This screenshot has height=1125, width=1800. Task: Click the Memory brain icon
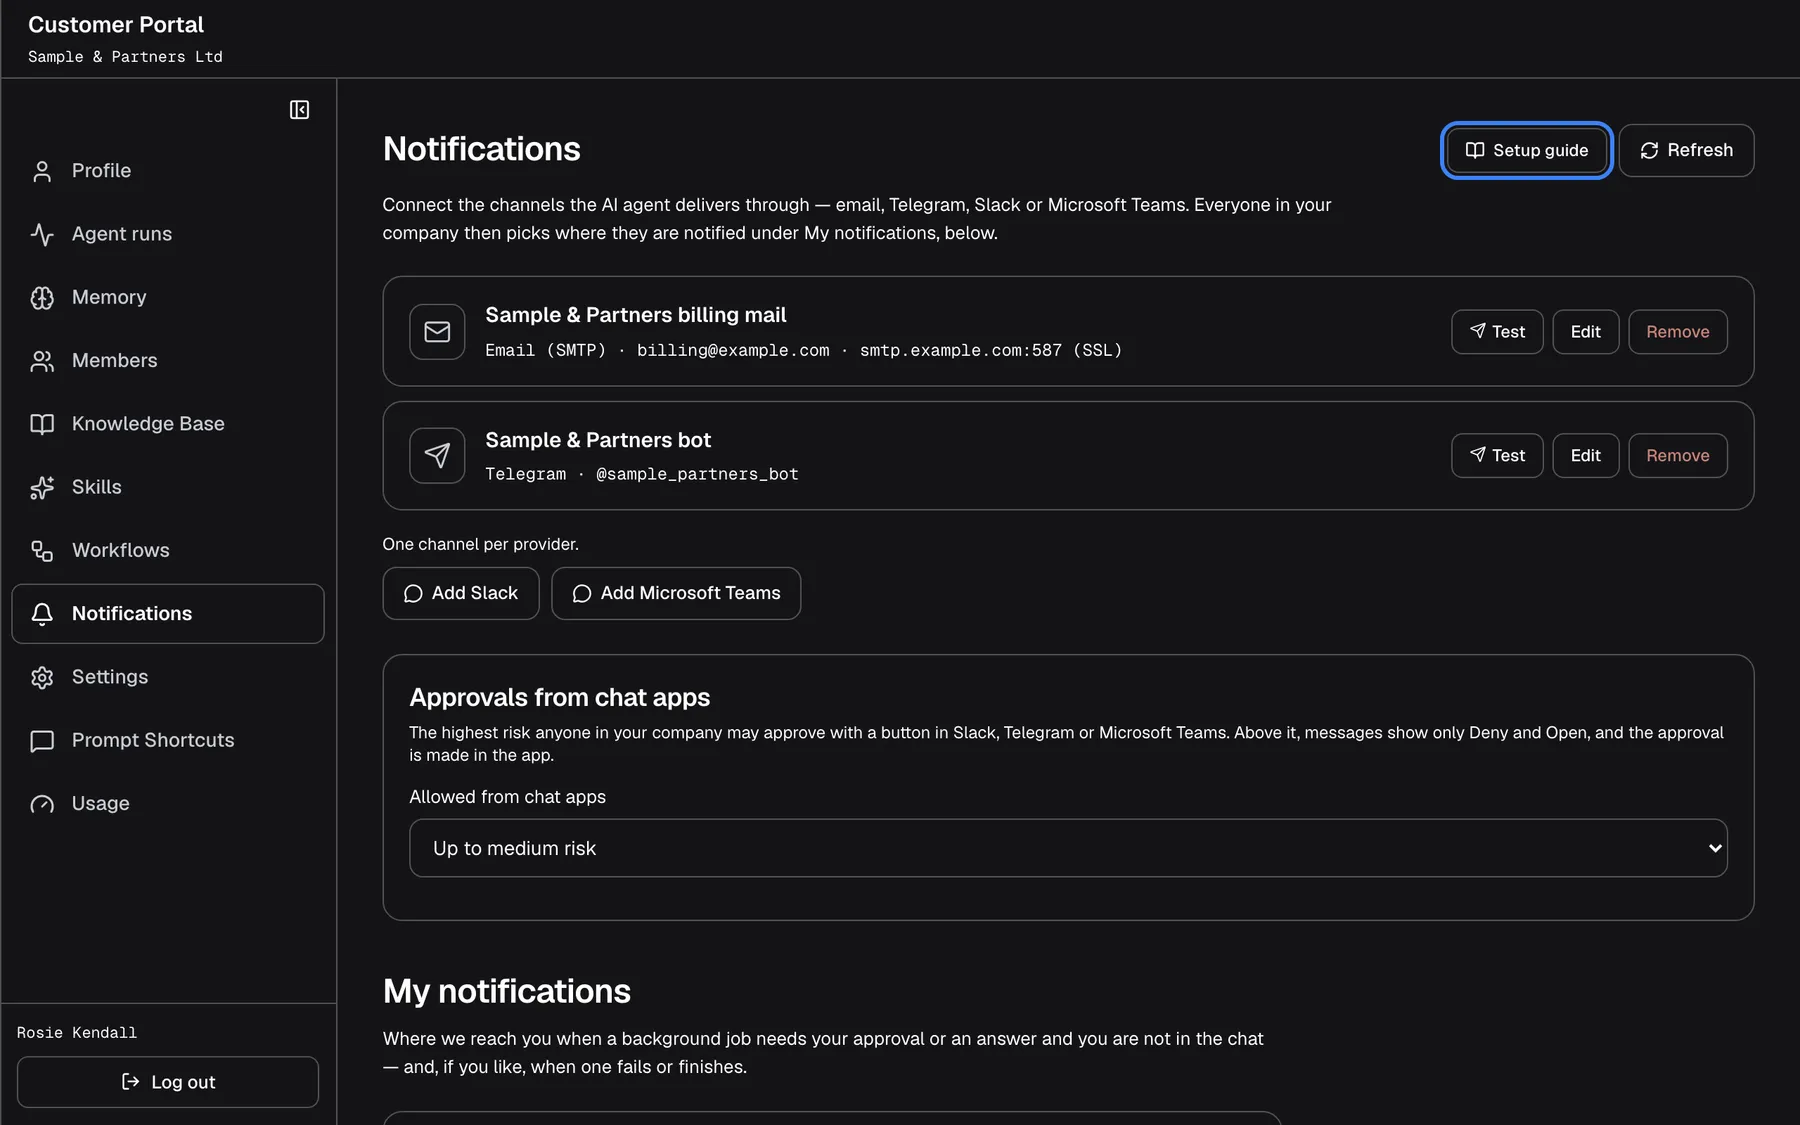click(42, 297)
